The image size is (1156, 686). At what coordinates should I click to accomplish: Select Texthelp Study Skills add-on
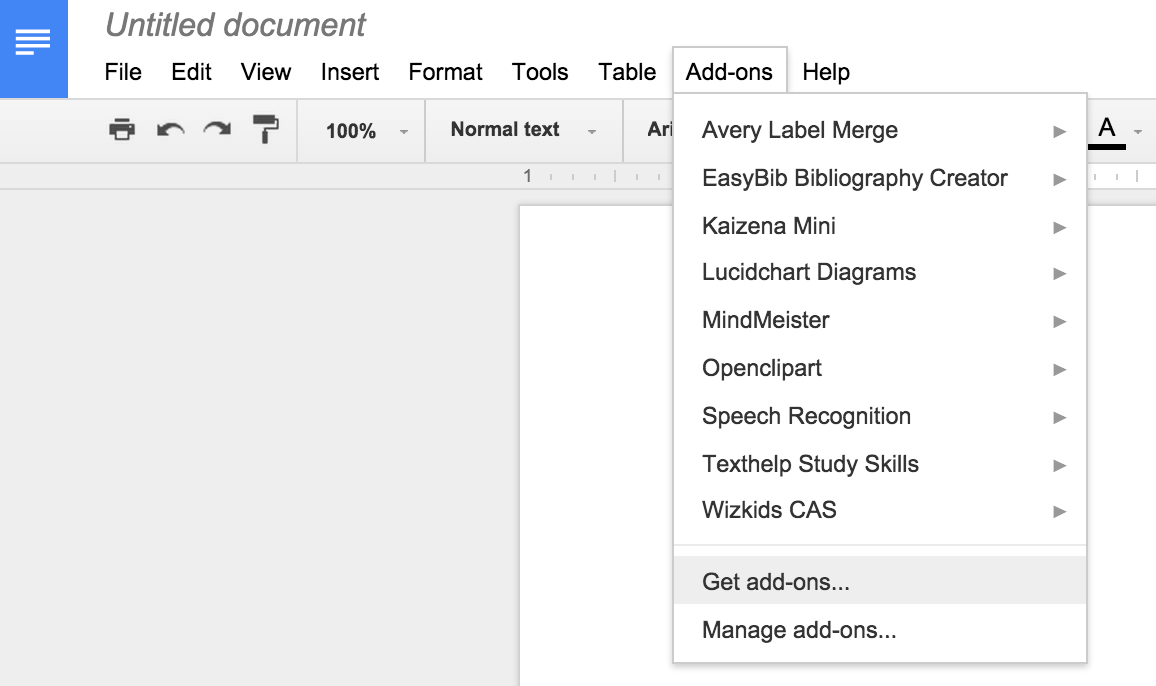(880, 464)
